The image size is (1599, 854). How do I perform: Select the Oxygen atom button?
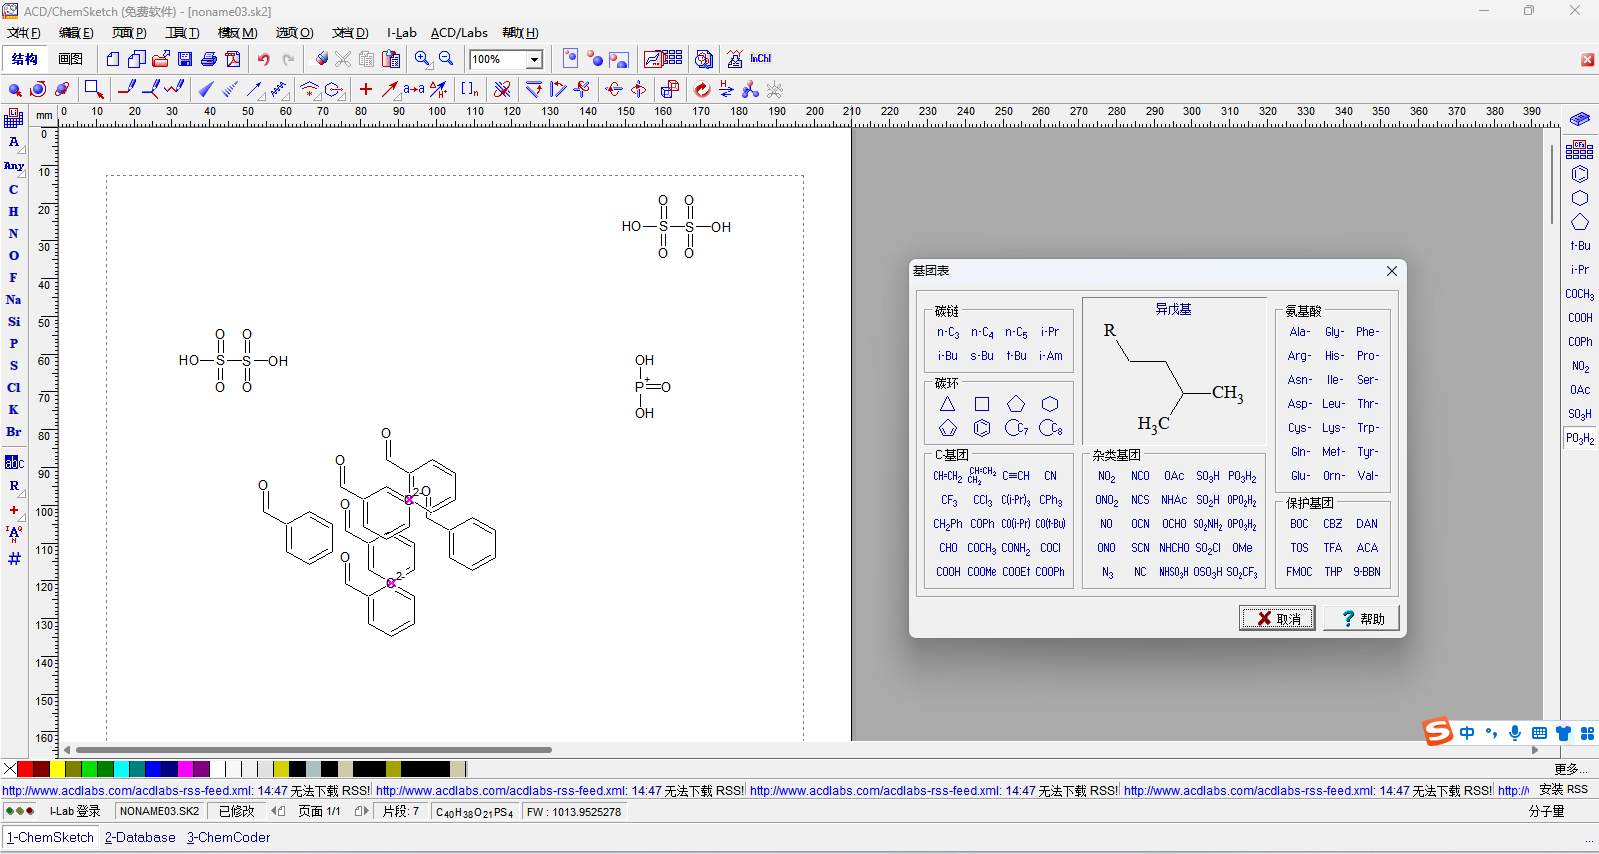[14, 256]
